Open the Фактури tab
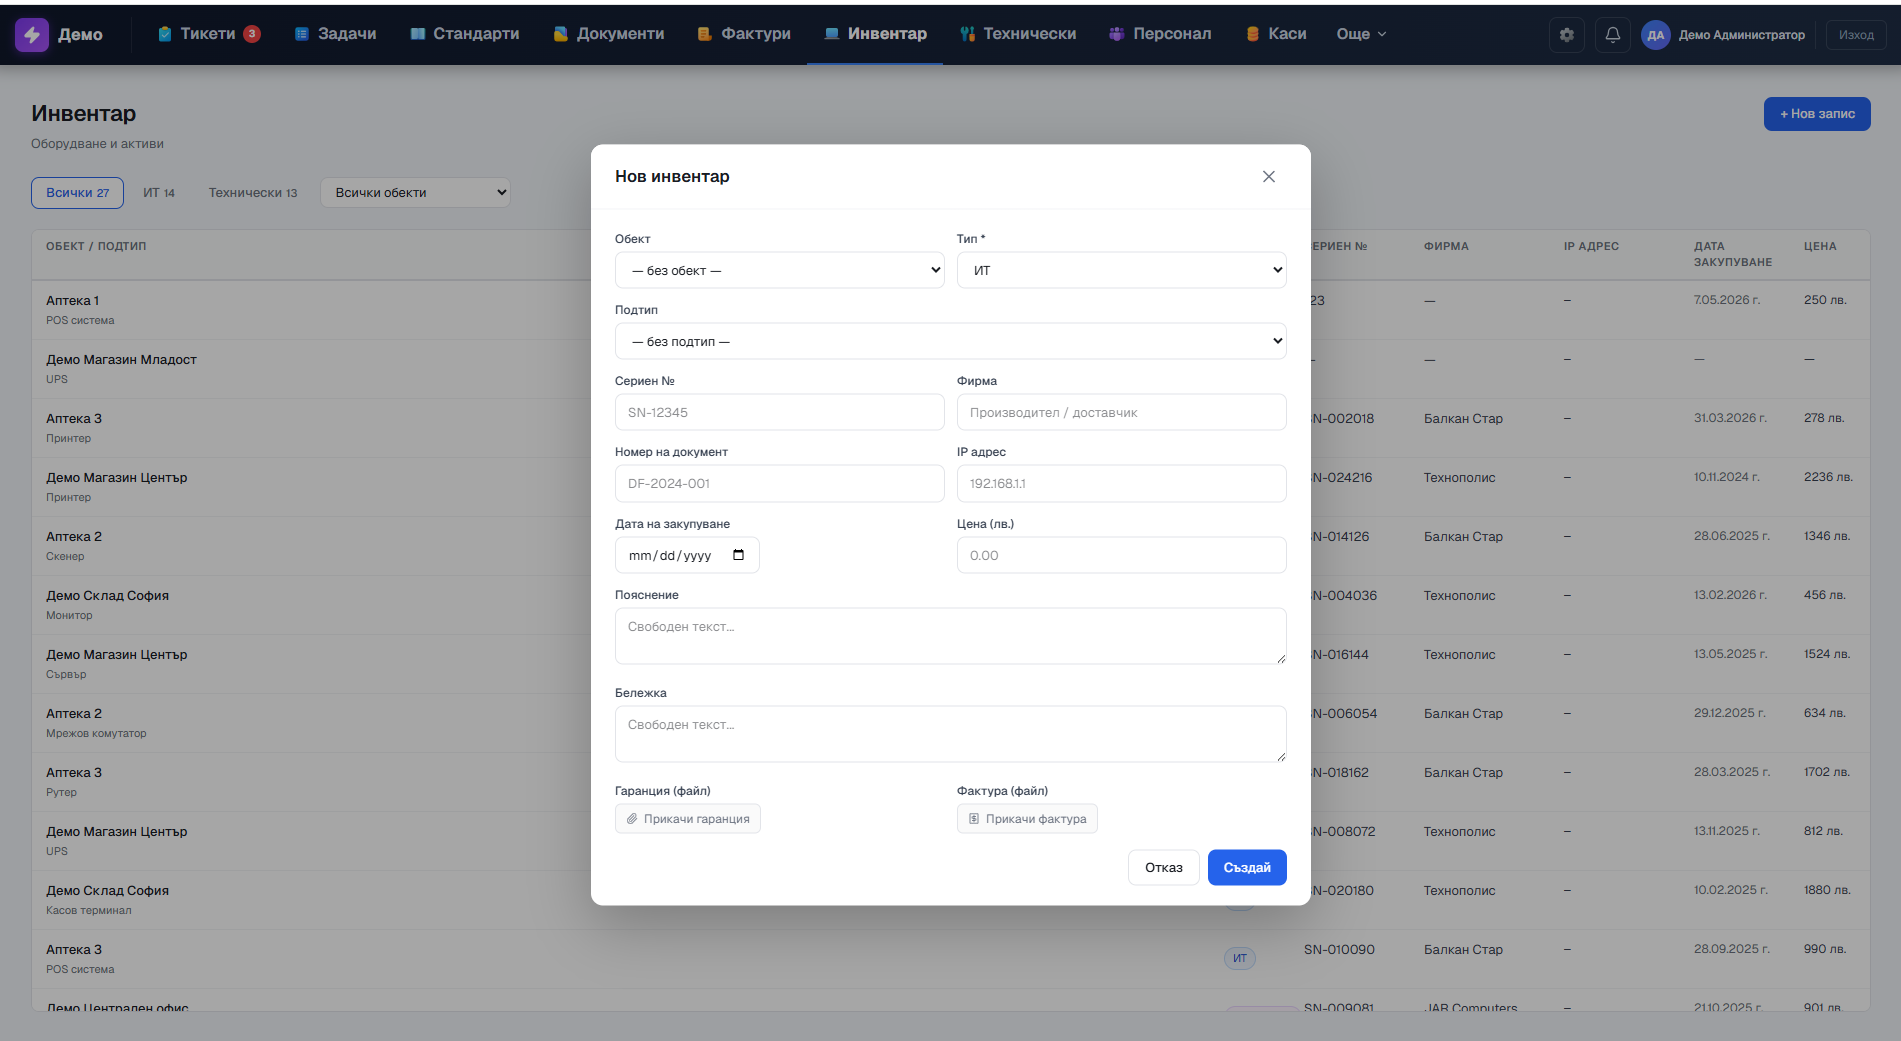Screen dimensions: 1901x1041 (744, 34)
